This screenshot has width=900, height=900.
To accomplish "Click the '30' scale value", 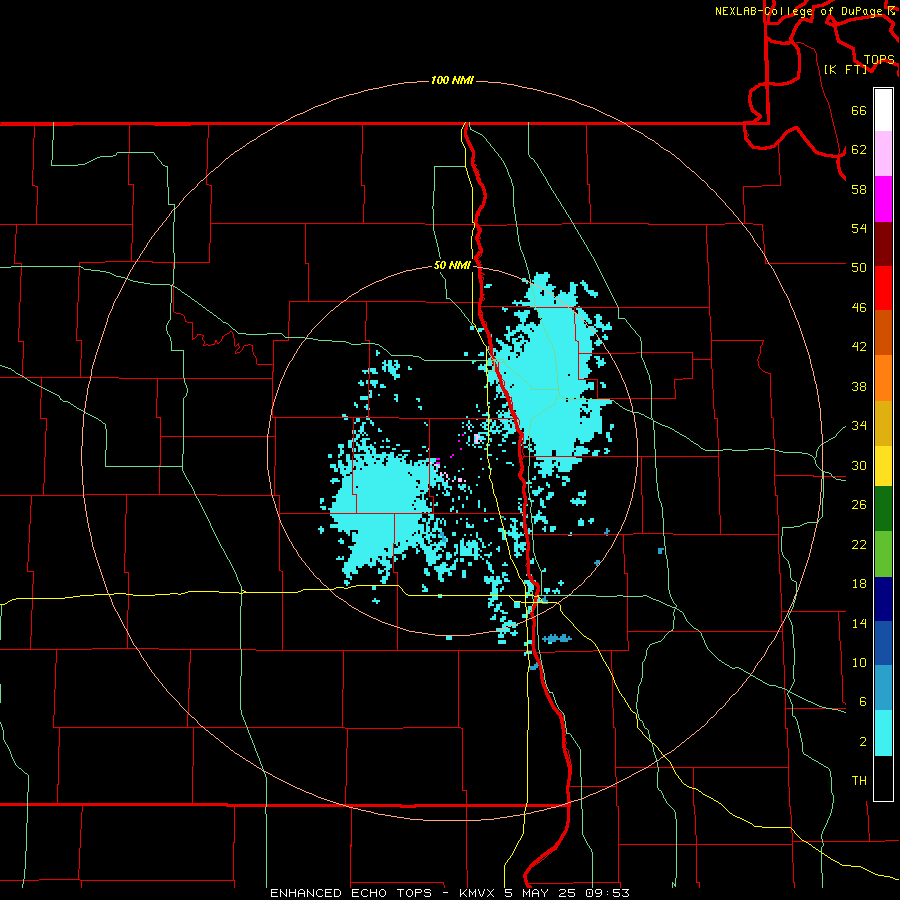I will (859, 465).
